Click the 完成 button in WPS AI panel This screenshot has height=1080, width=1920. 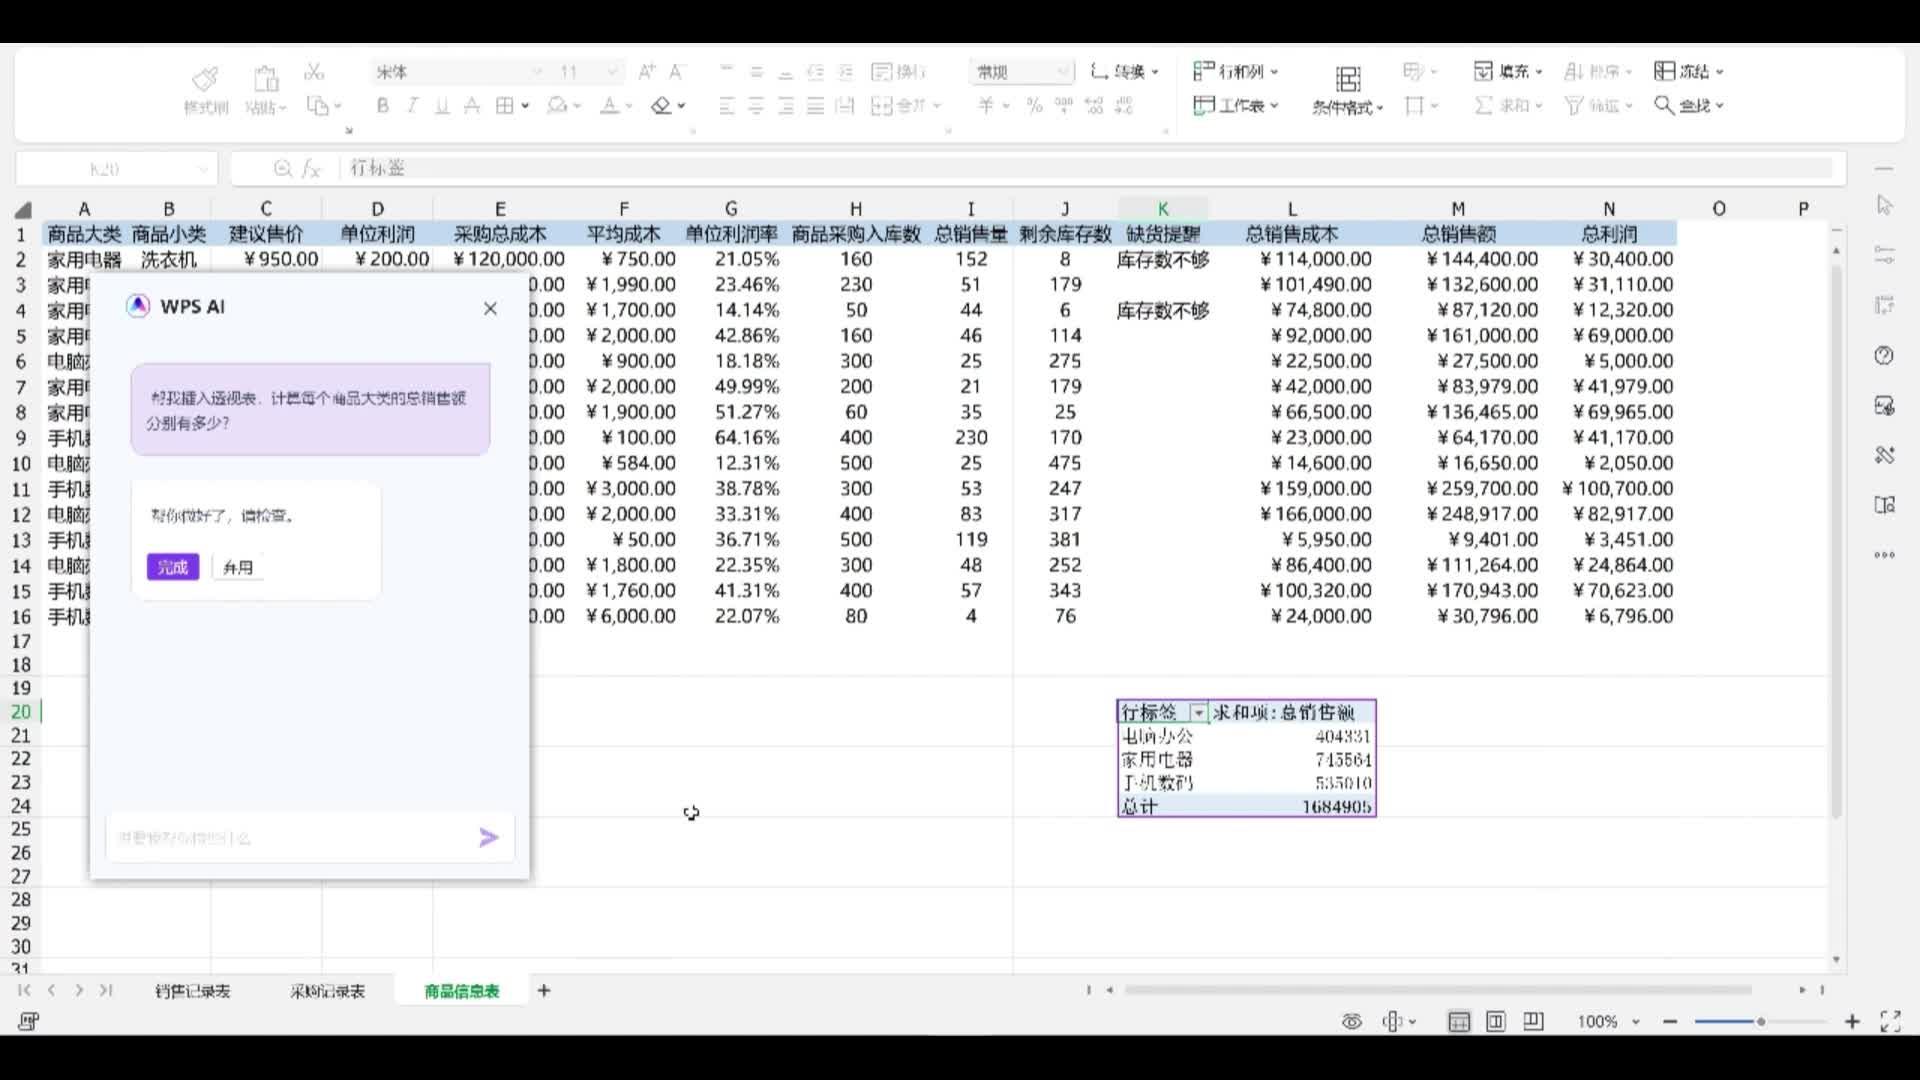pos(172,566)
